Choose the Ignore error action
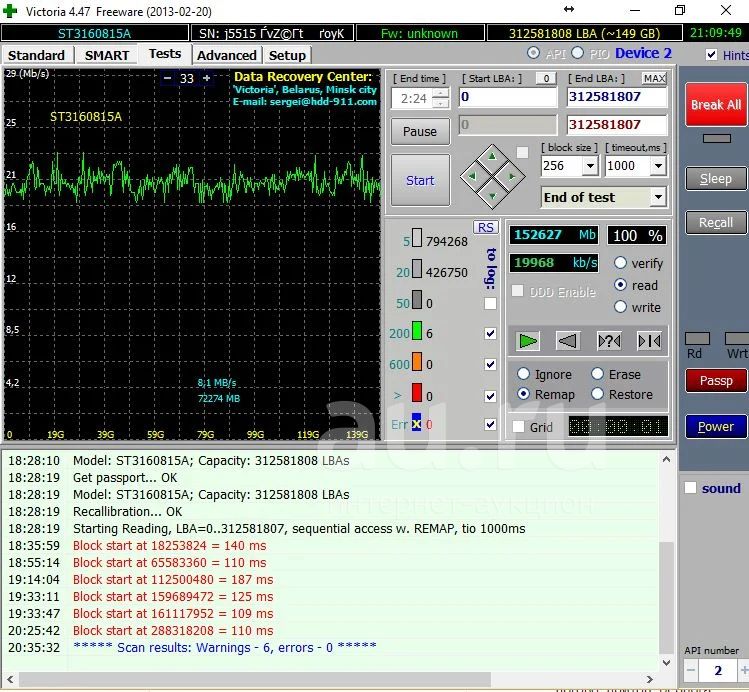 point(524,373)
